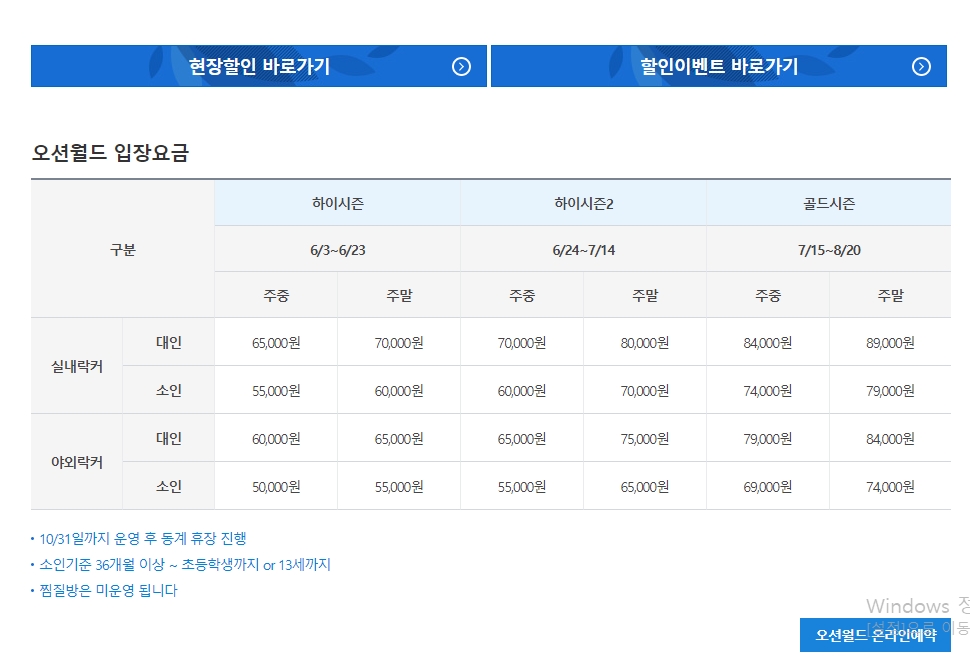Select 야외락커 소인 하이시즌 주중 price 50,000원
Screen dimensions: 970x666
coord(276,487)
